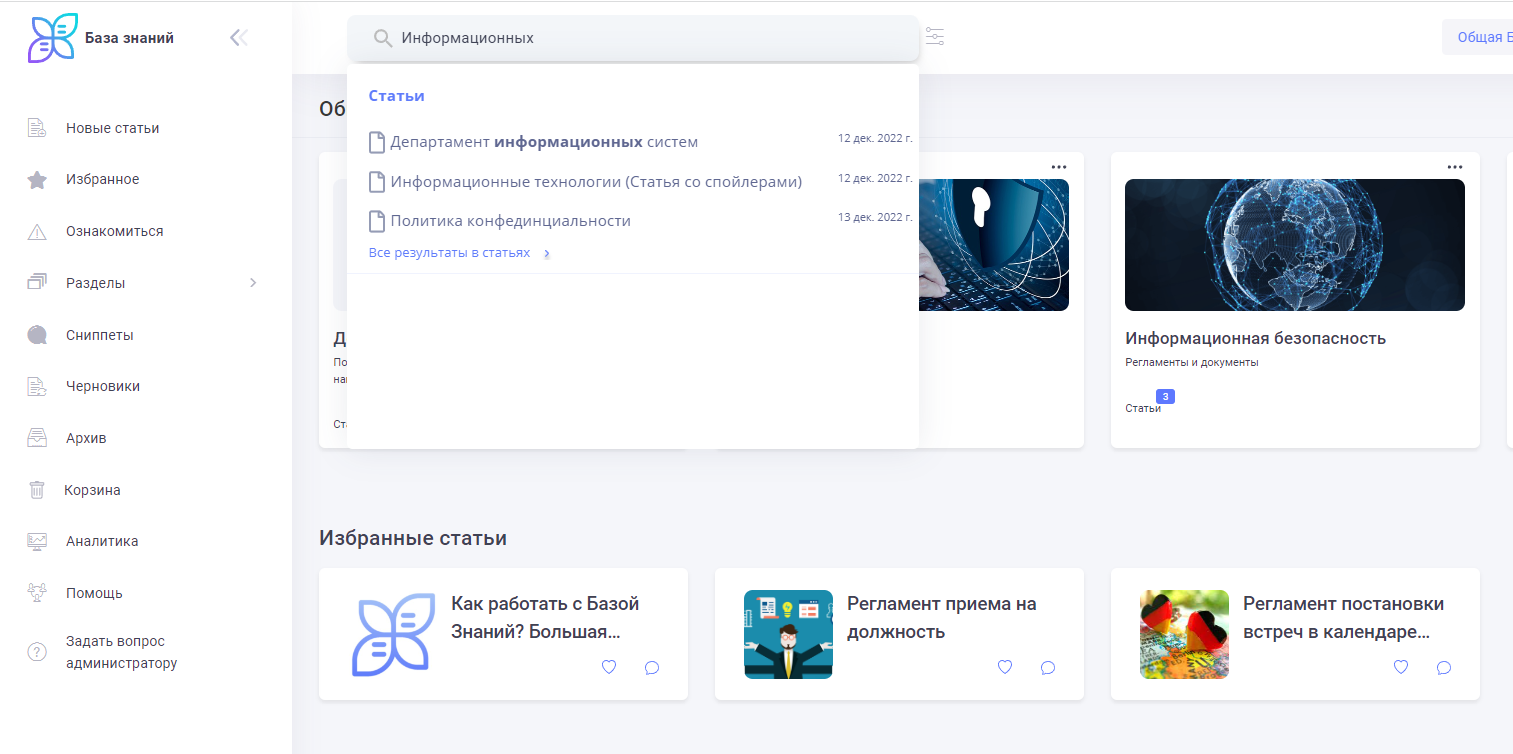Image resolution: width=1513 pixels, height=754 pixels.
Task: Like the Как работать с Базой Знаний article
Action: click(x=609, y=667)
